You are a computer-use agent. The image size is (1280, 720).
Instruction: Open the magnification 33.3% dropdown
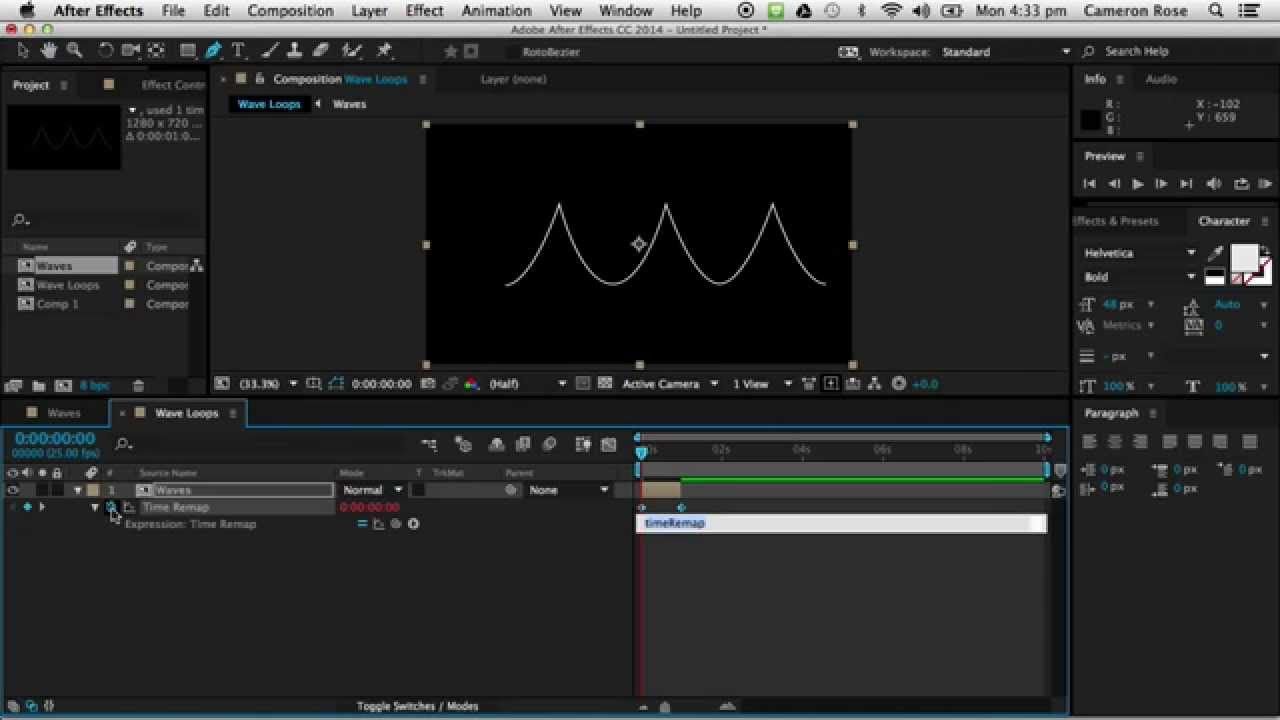click(x=268, y=384)
